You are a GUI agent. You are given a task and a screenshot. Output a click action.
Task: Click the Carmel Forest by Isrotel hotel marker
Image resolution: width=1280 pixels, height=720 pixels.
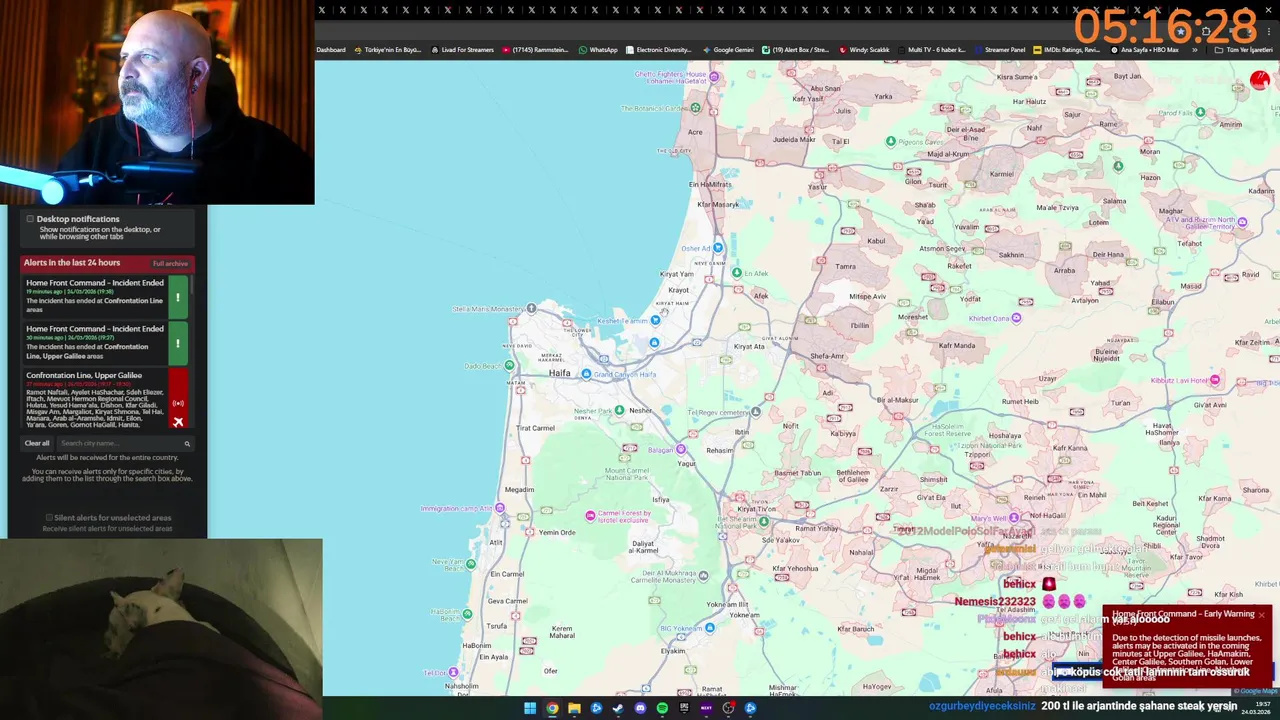tap(590, 516)
